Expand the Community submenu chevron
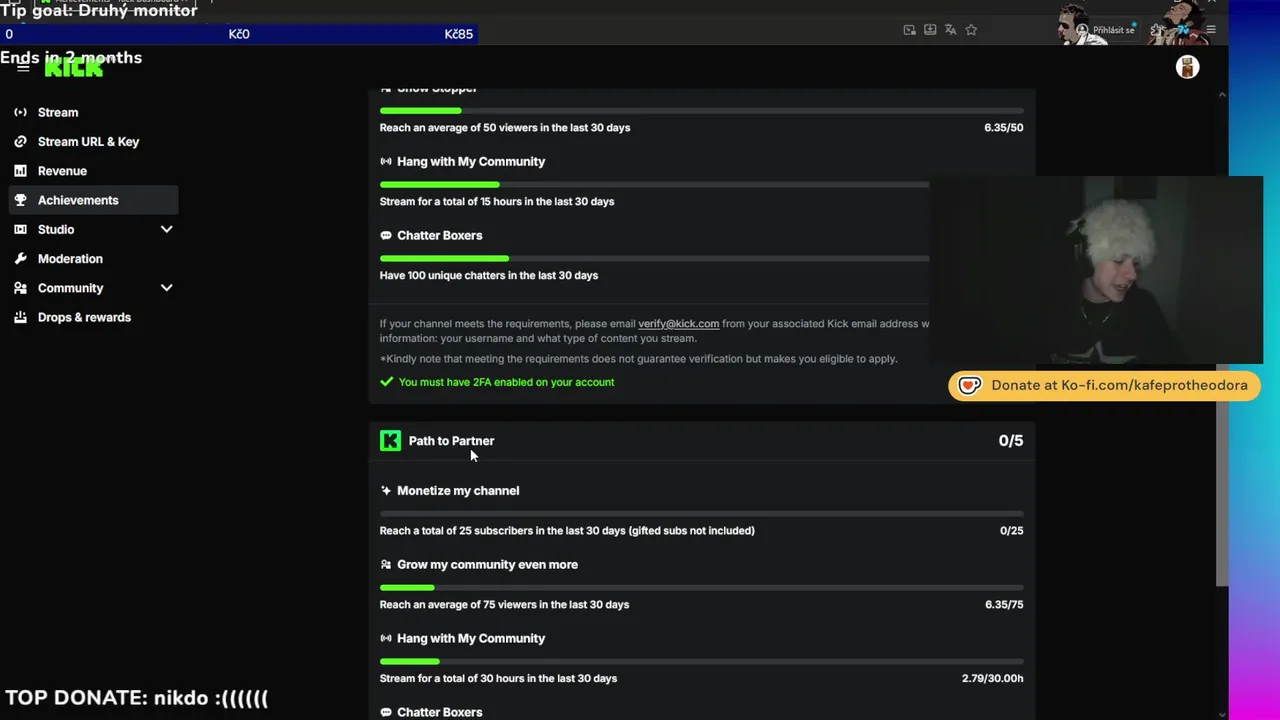 point(166,288)
